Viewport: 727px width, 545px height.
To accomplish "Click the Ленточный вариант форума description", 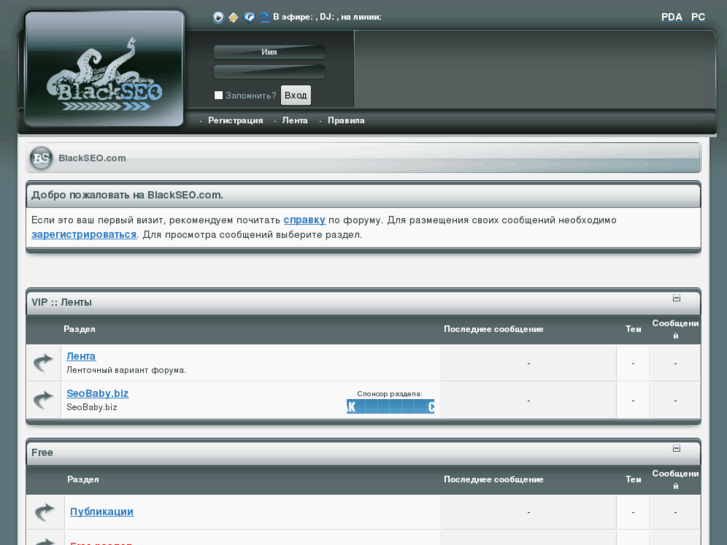I will tap(126, 370).
